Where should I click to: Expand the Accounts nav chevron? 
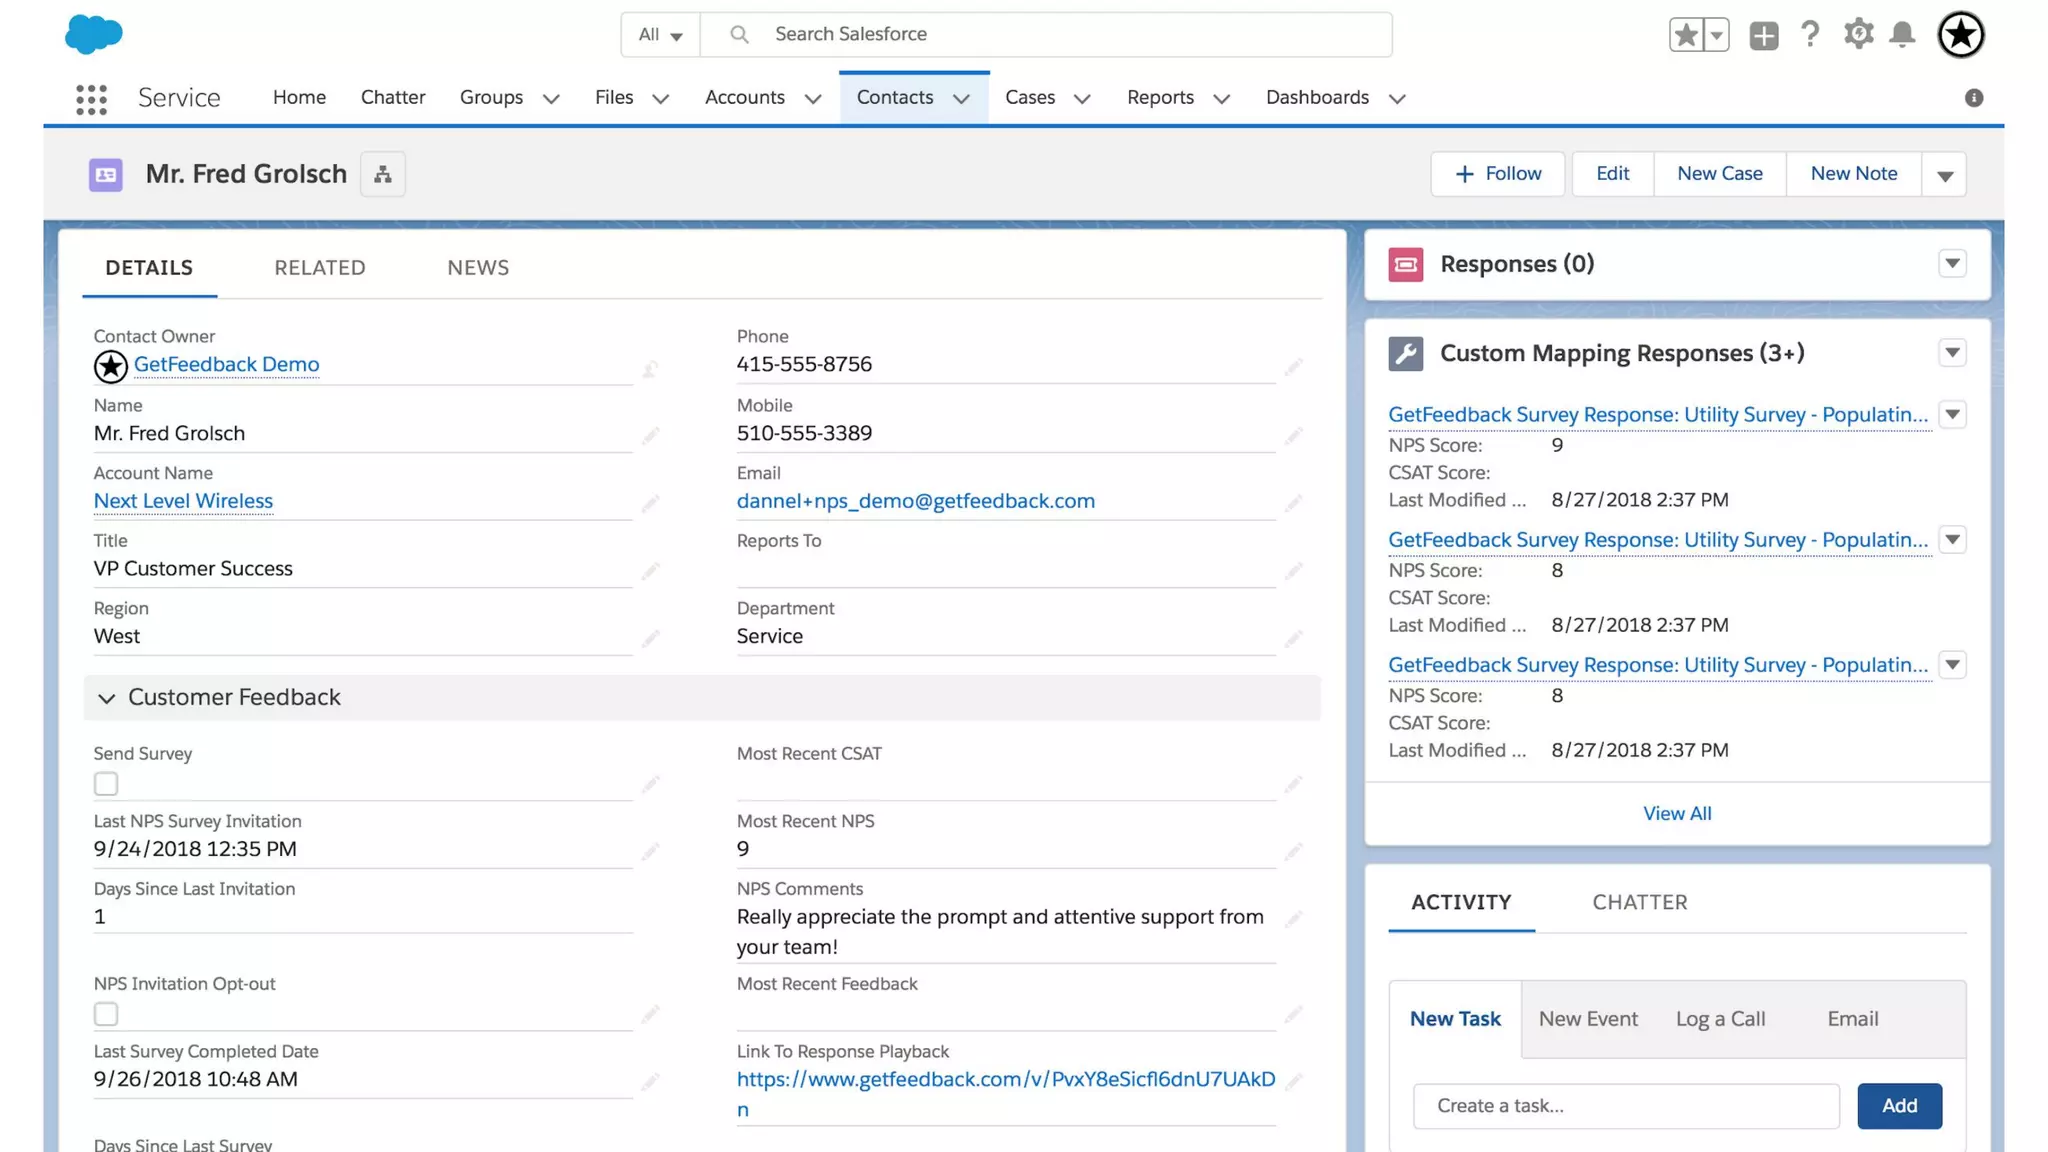813,99
